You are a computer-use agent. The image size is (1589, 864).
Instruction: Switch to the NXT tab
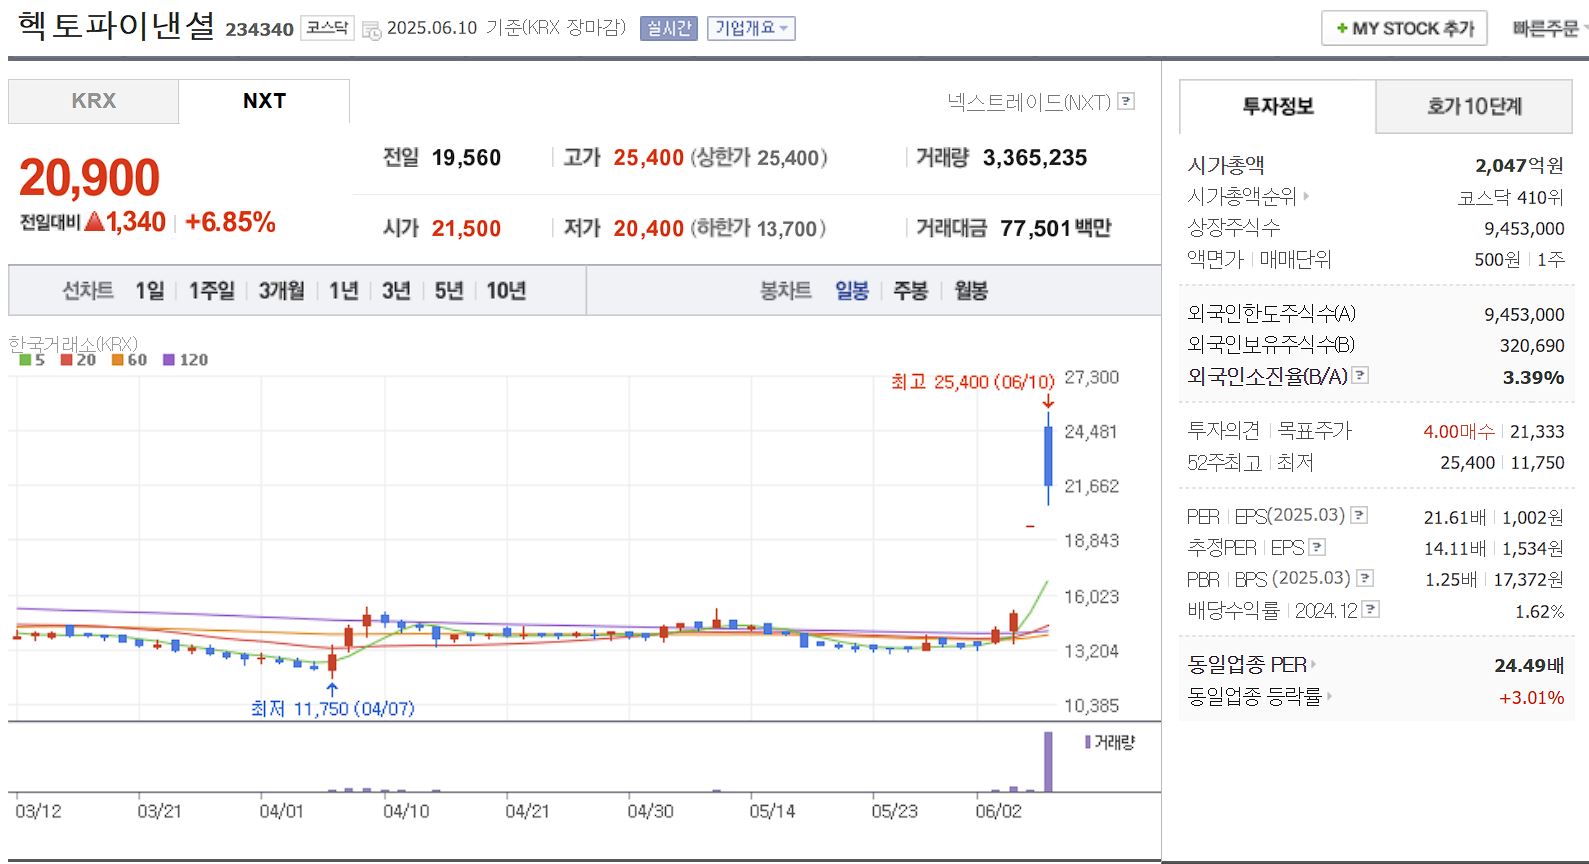coord(264,101)
